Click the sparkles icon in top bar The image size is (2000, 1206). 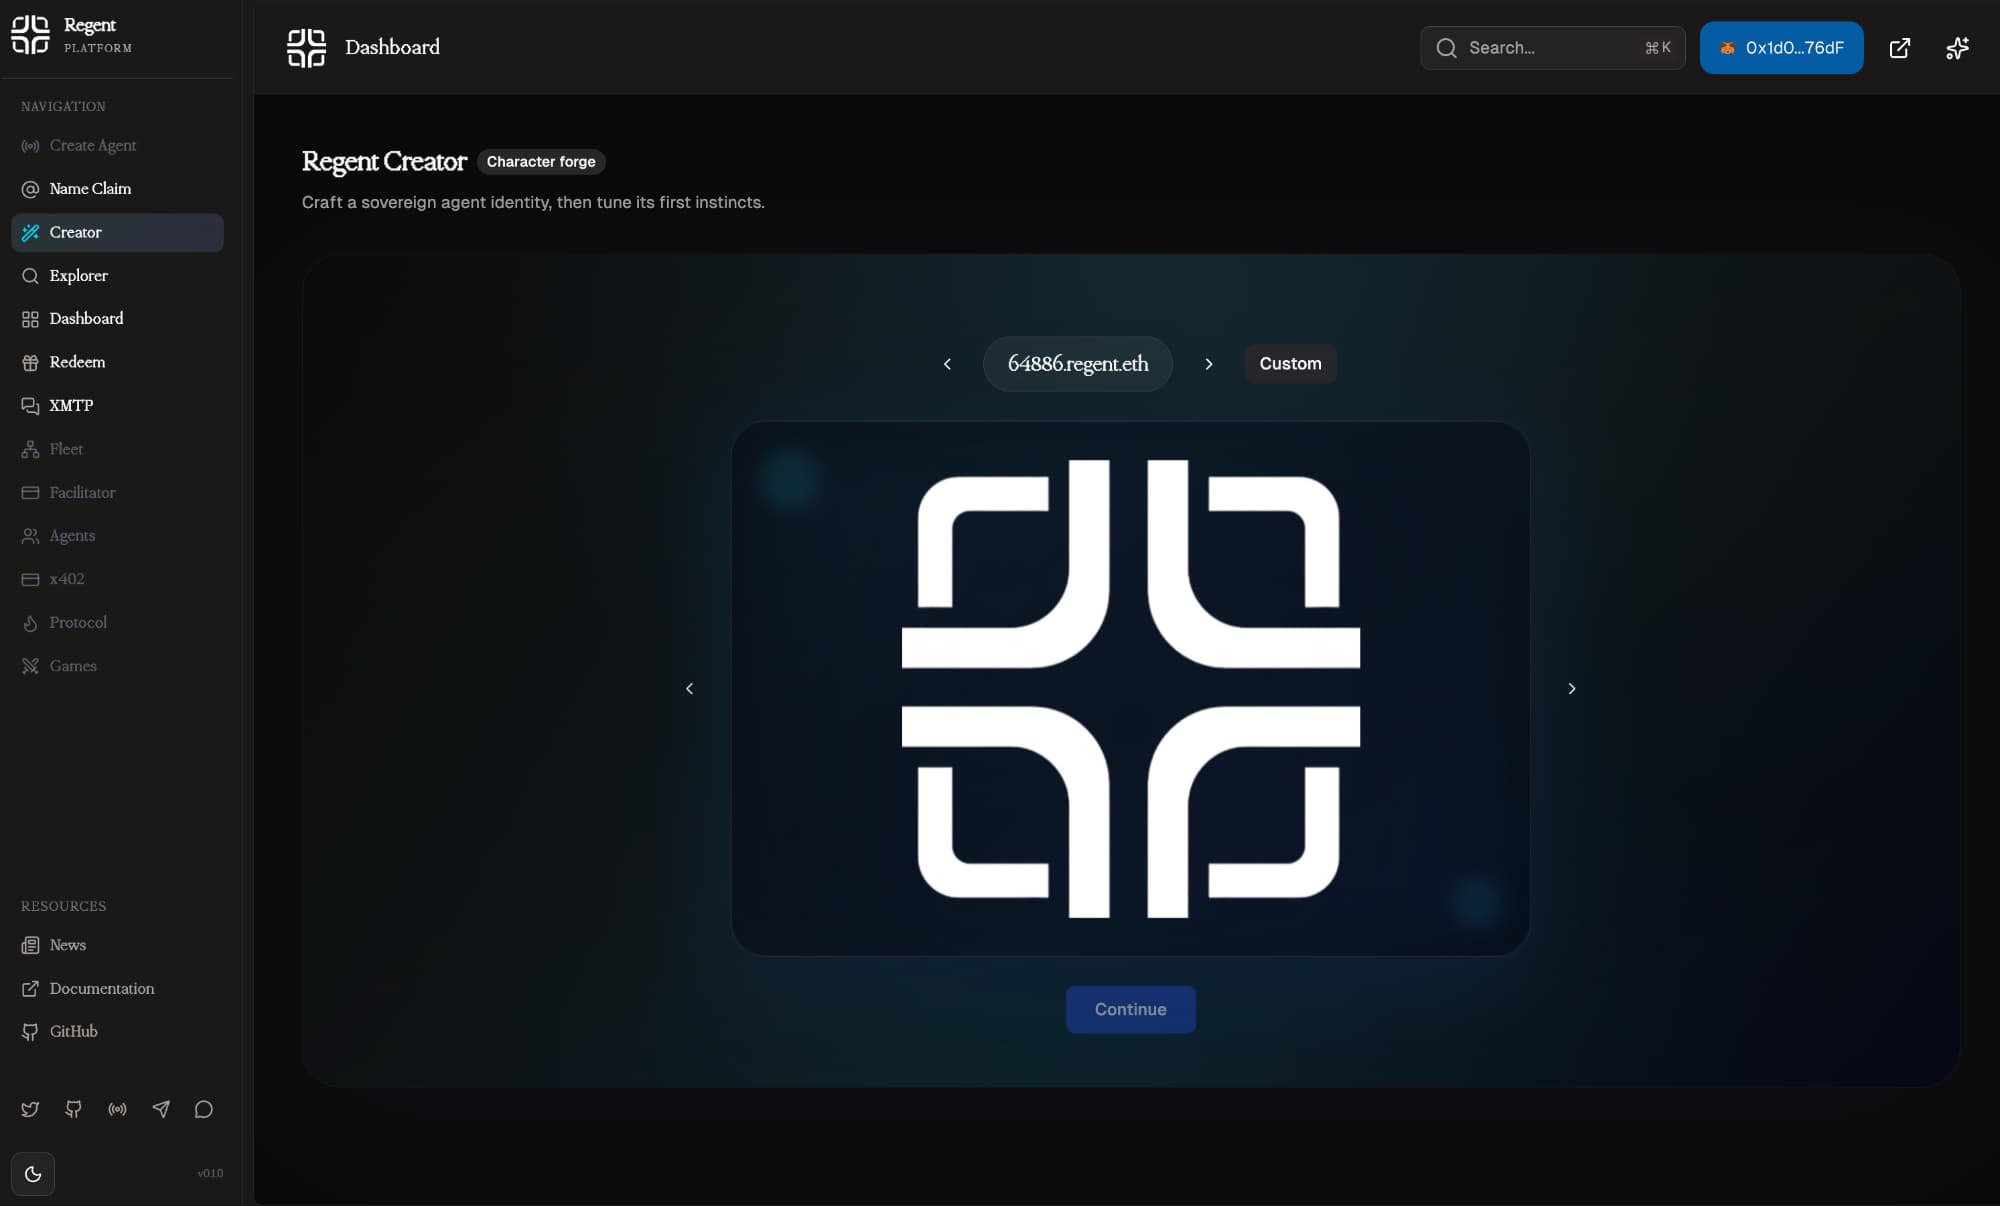point(1957,48)
